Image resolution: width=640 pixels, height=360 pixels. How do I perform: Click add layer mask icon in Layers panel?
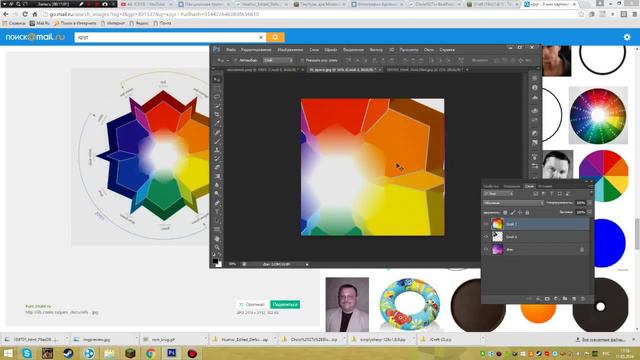547,299
